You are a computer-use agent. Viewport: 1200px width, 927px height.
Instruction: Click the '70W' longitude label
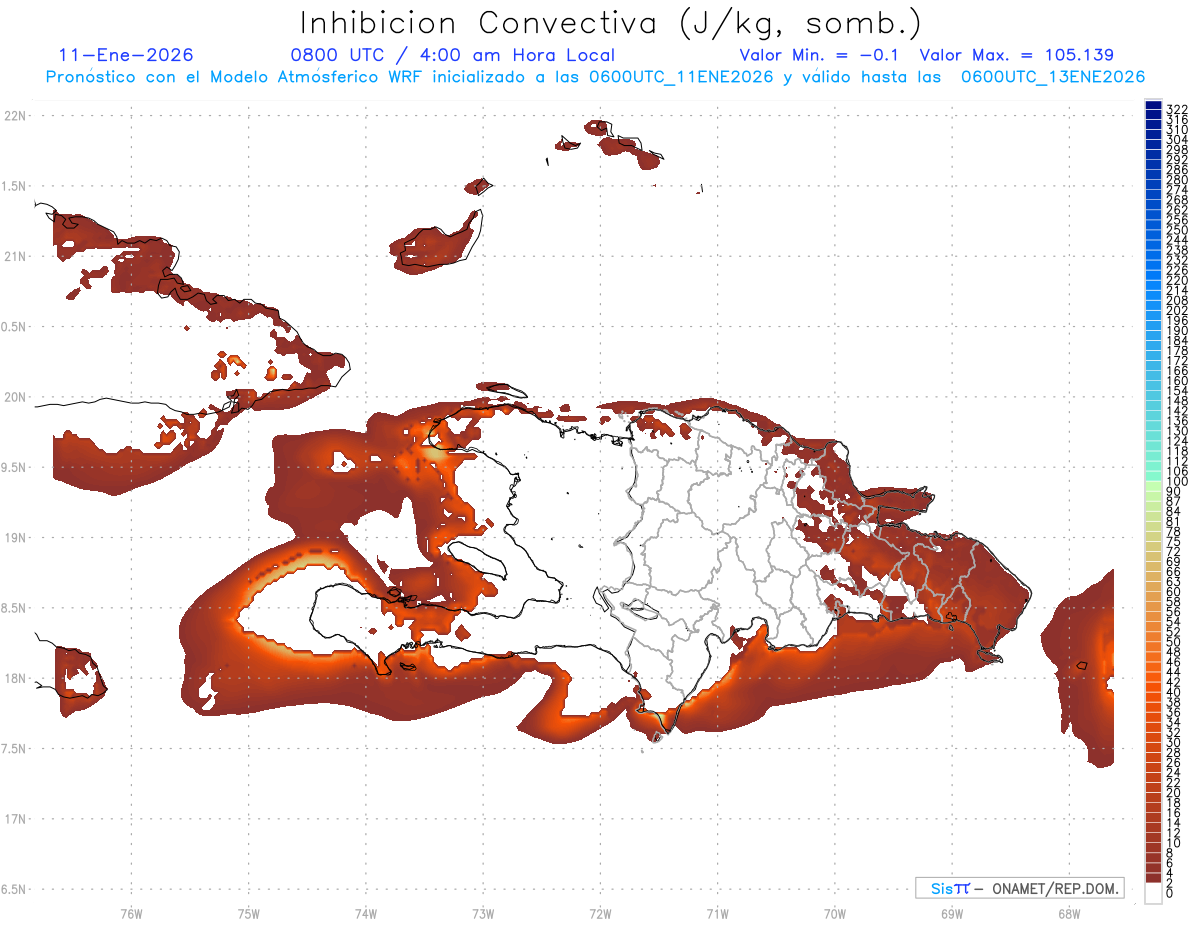(835, 913)
